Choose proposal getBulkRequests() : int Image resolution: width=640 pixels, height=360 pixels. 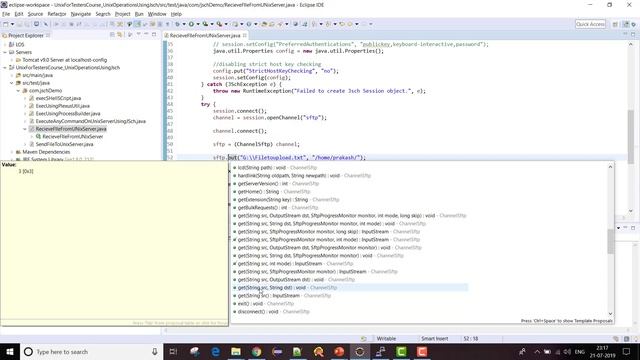(275, 208)
